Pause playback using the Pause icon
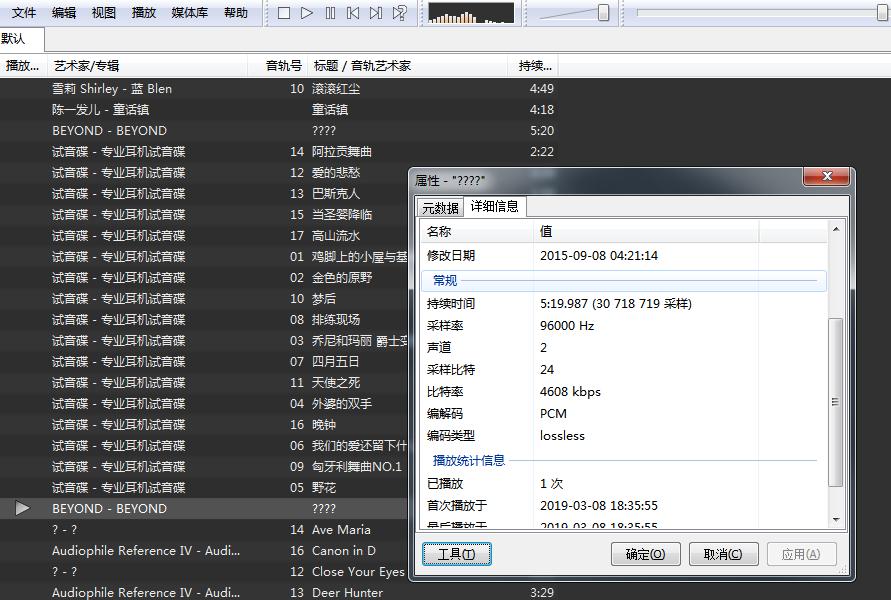Screen dimensions: 891x600 coord(331,13)
